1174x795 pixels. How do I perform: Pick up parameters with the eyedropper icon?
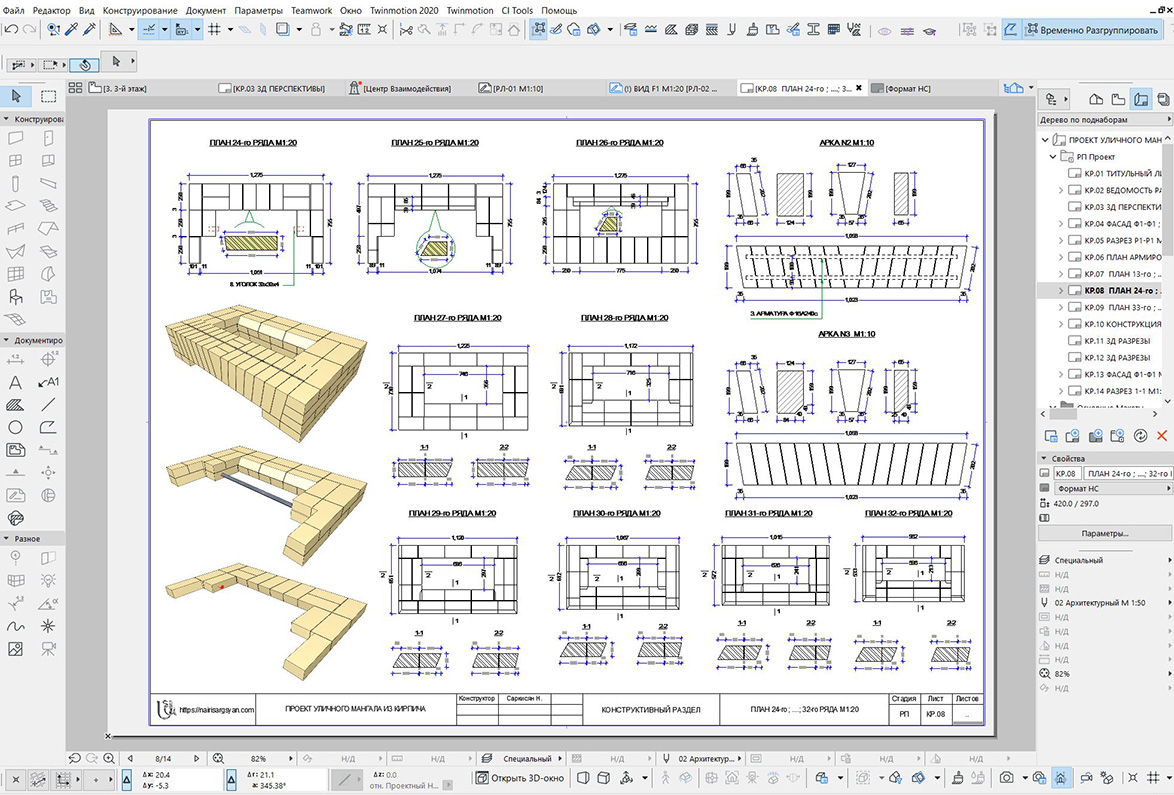(71, 29)
